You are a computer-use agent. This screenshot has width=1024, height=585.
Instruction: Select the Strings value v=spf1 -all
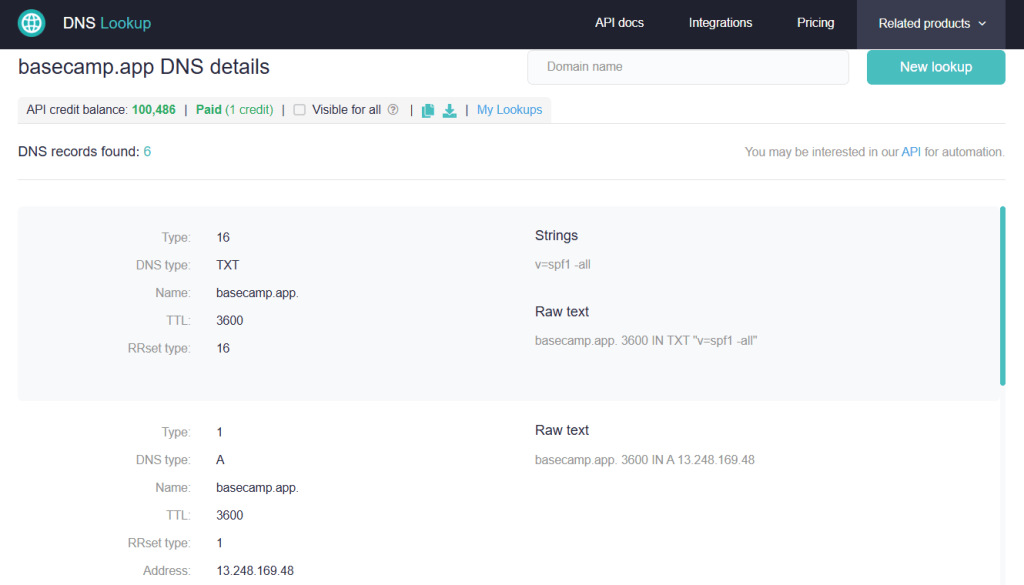(x=562, y=264)
